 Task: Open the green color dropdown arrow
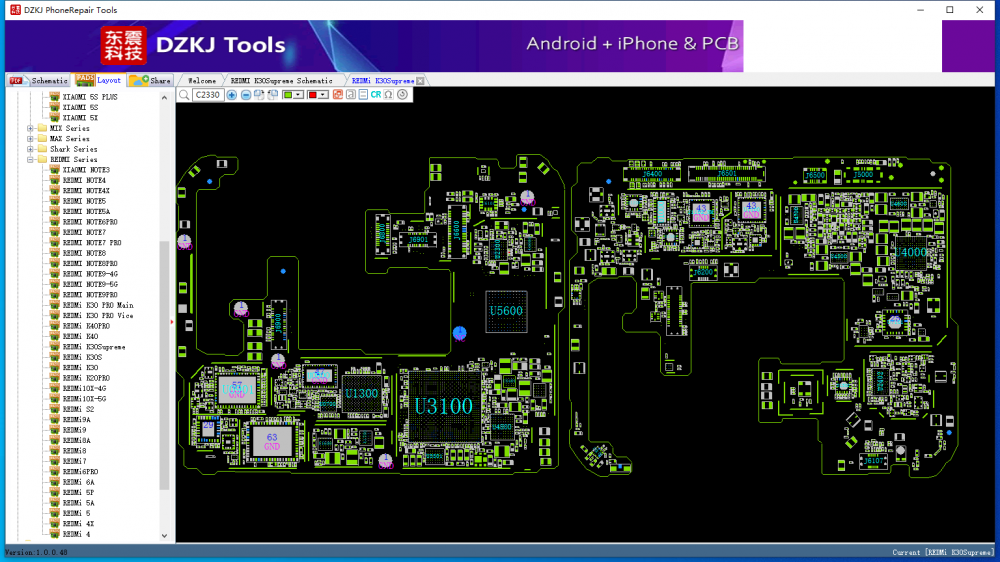click(x=298, y=95)
